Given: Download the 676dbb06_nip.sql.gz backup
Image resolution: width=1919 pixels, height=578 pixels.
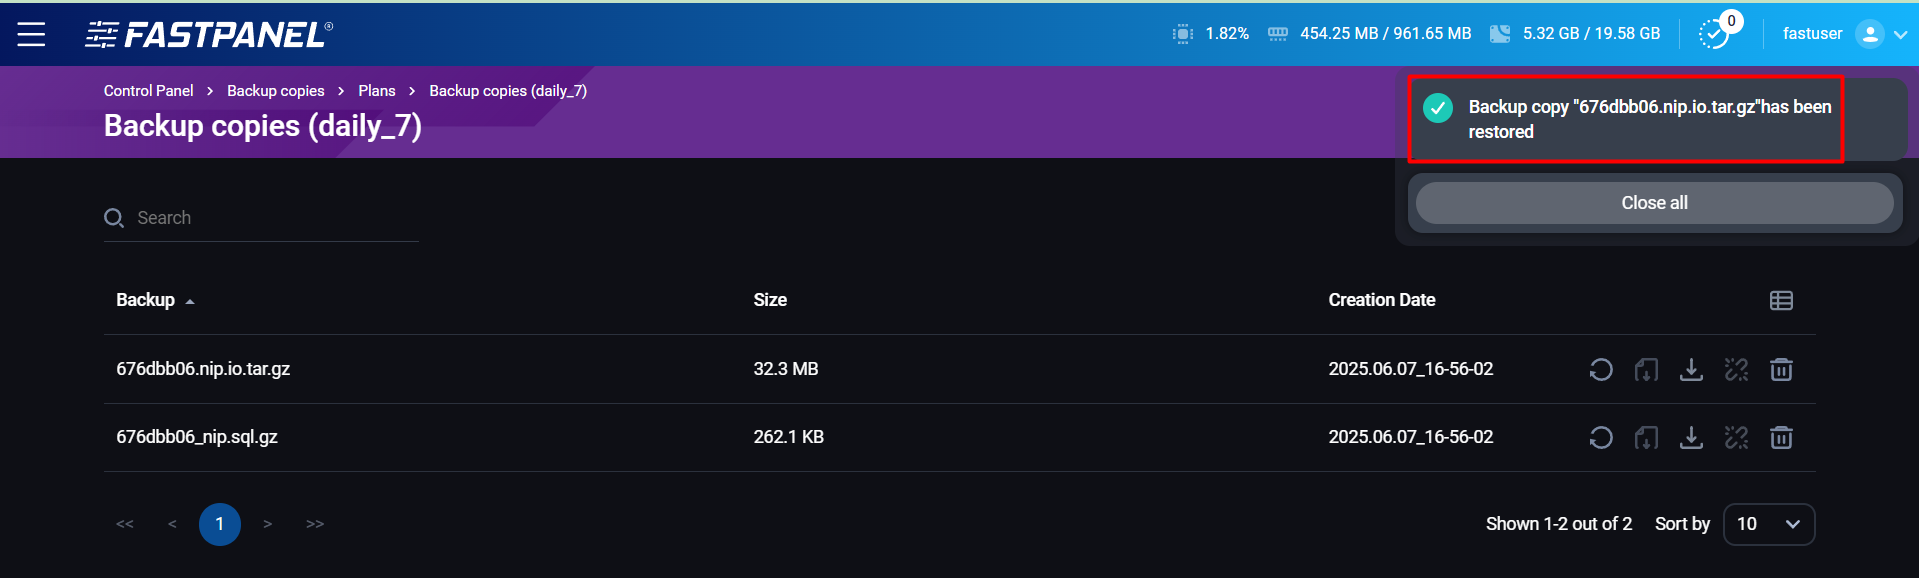Looking at the screenshot, I should click(x=1691, y=438).
